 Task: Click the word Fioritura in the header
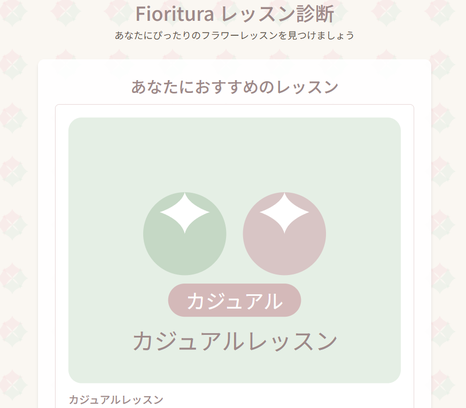click(174, 14)
